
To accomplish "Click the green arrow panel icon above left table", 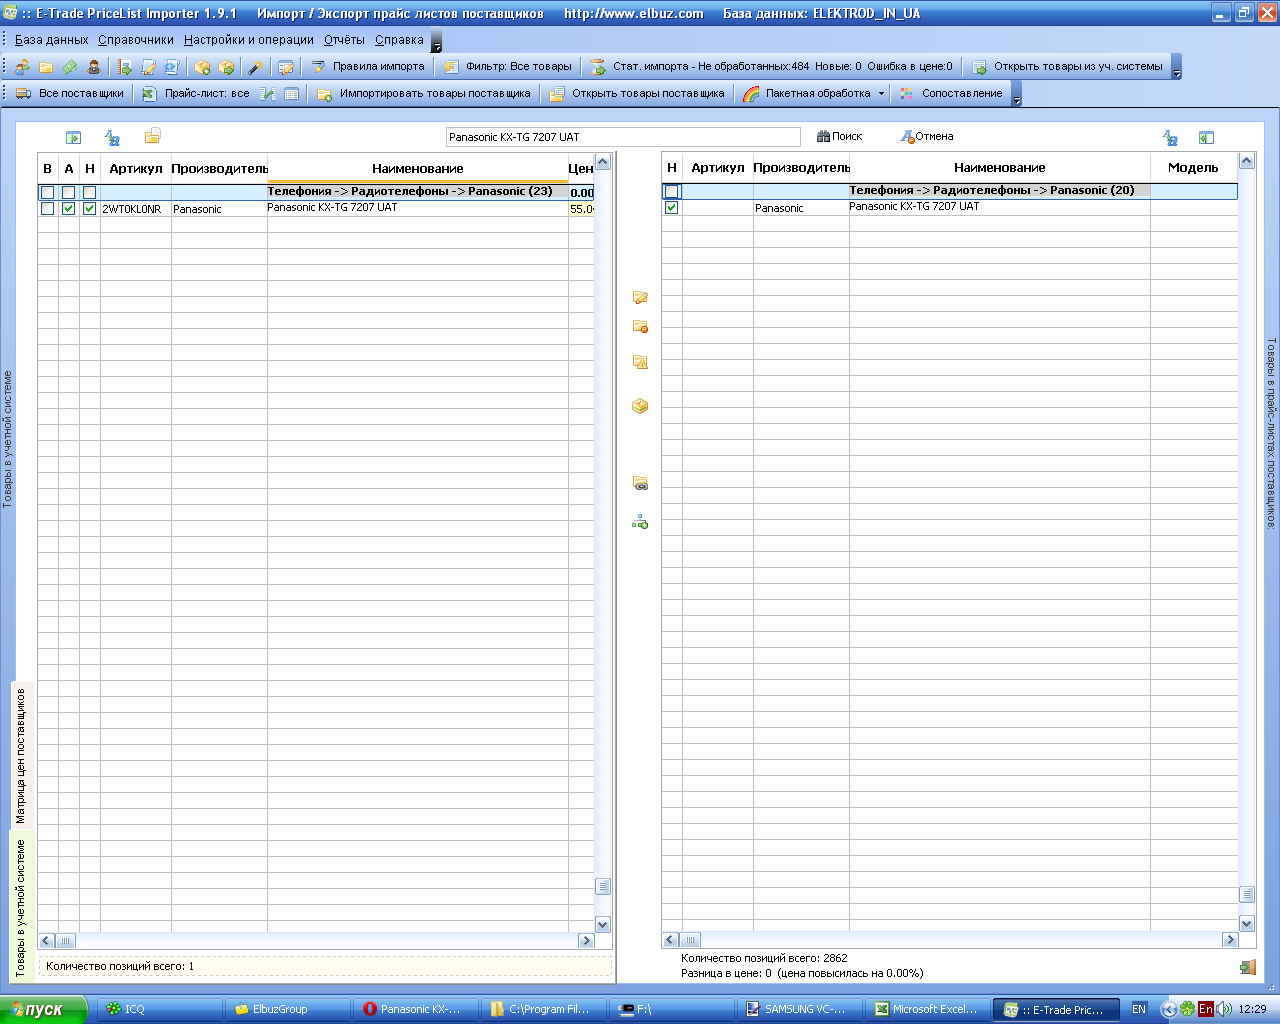I will (x=73, y=137).
